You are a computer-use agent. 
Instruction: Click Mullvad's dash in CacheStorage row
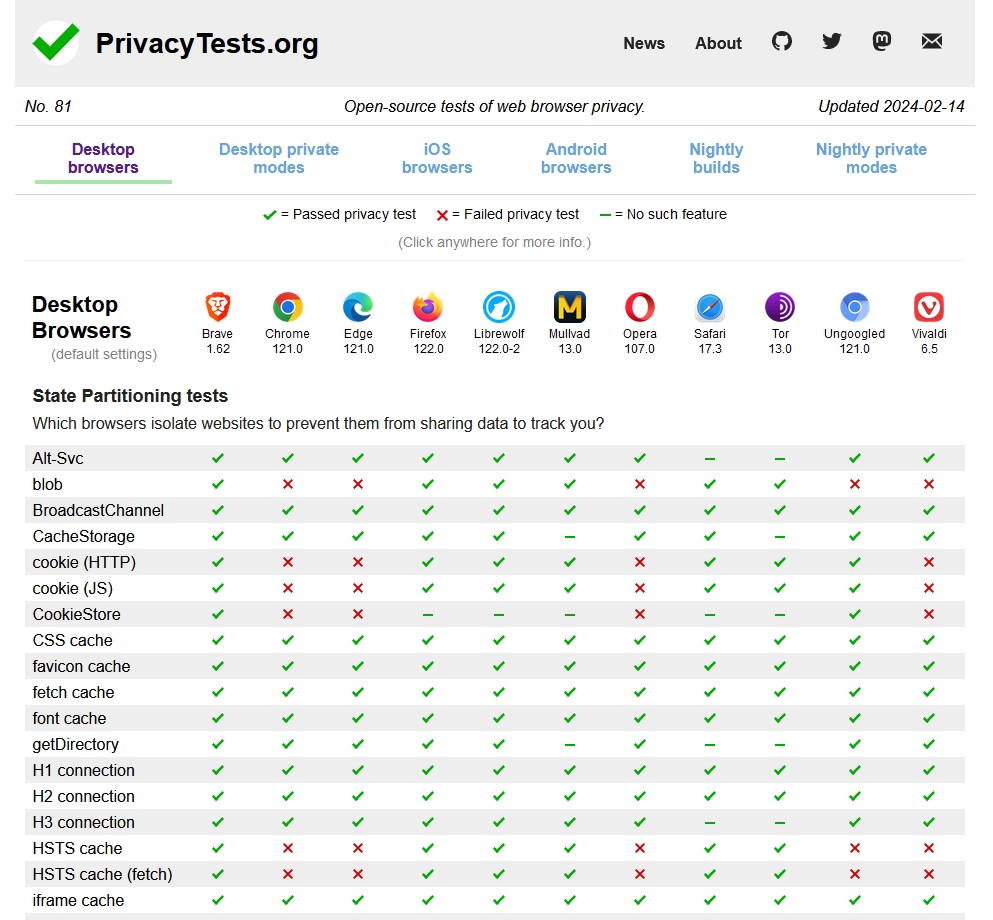coord(569,536)
